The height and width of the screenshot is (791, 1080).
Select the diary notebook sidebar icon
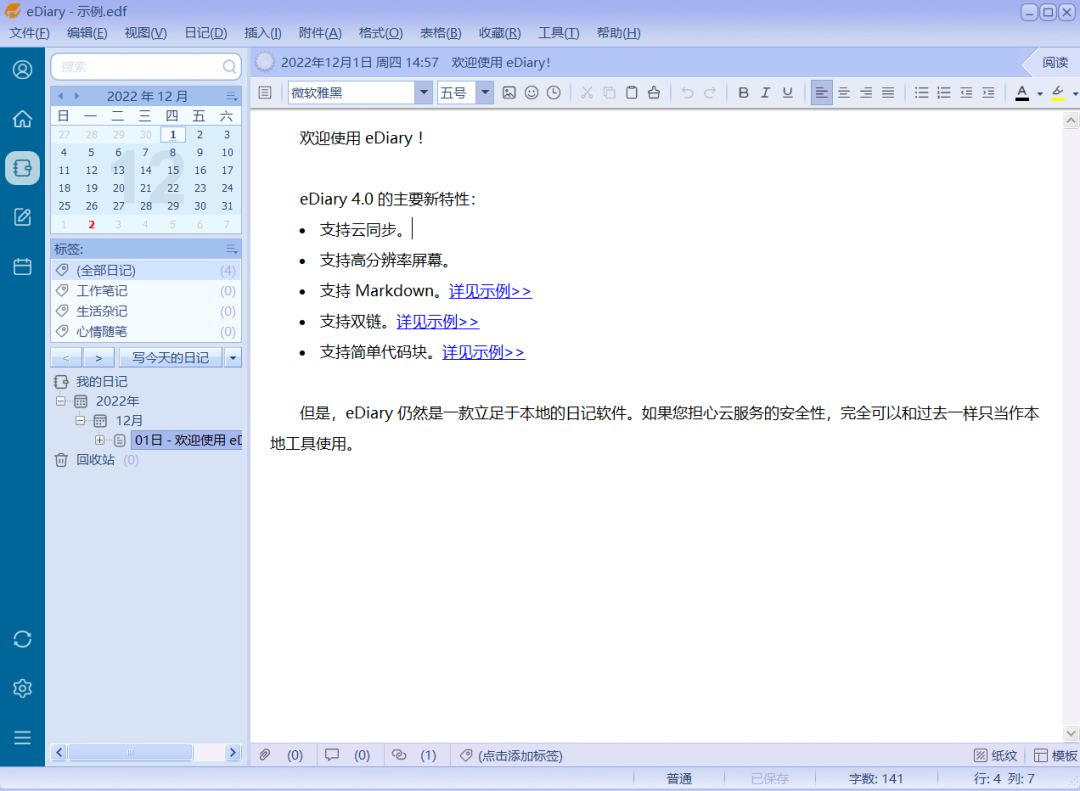point(22,167)
